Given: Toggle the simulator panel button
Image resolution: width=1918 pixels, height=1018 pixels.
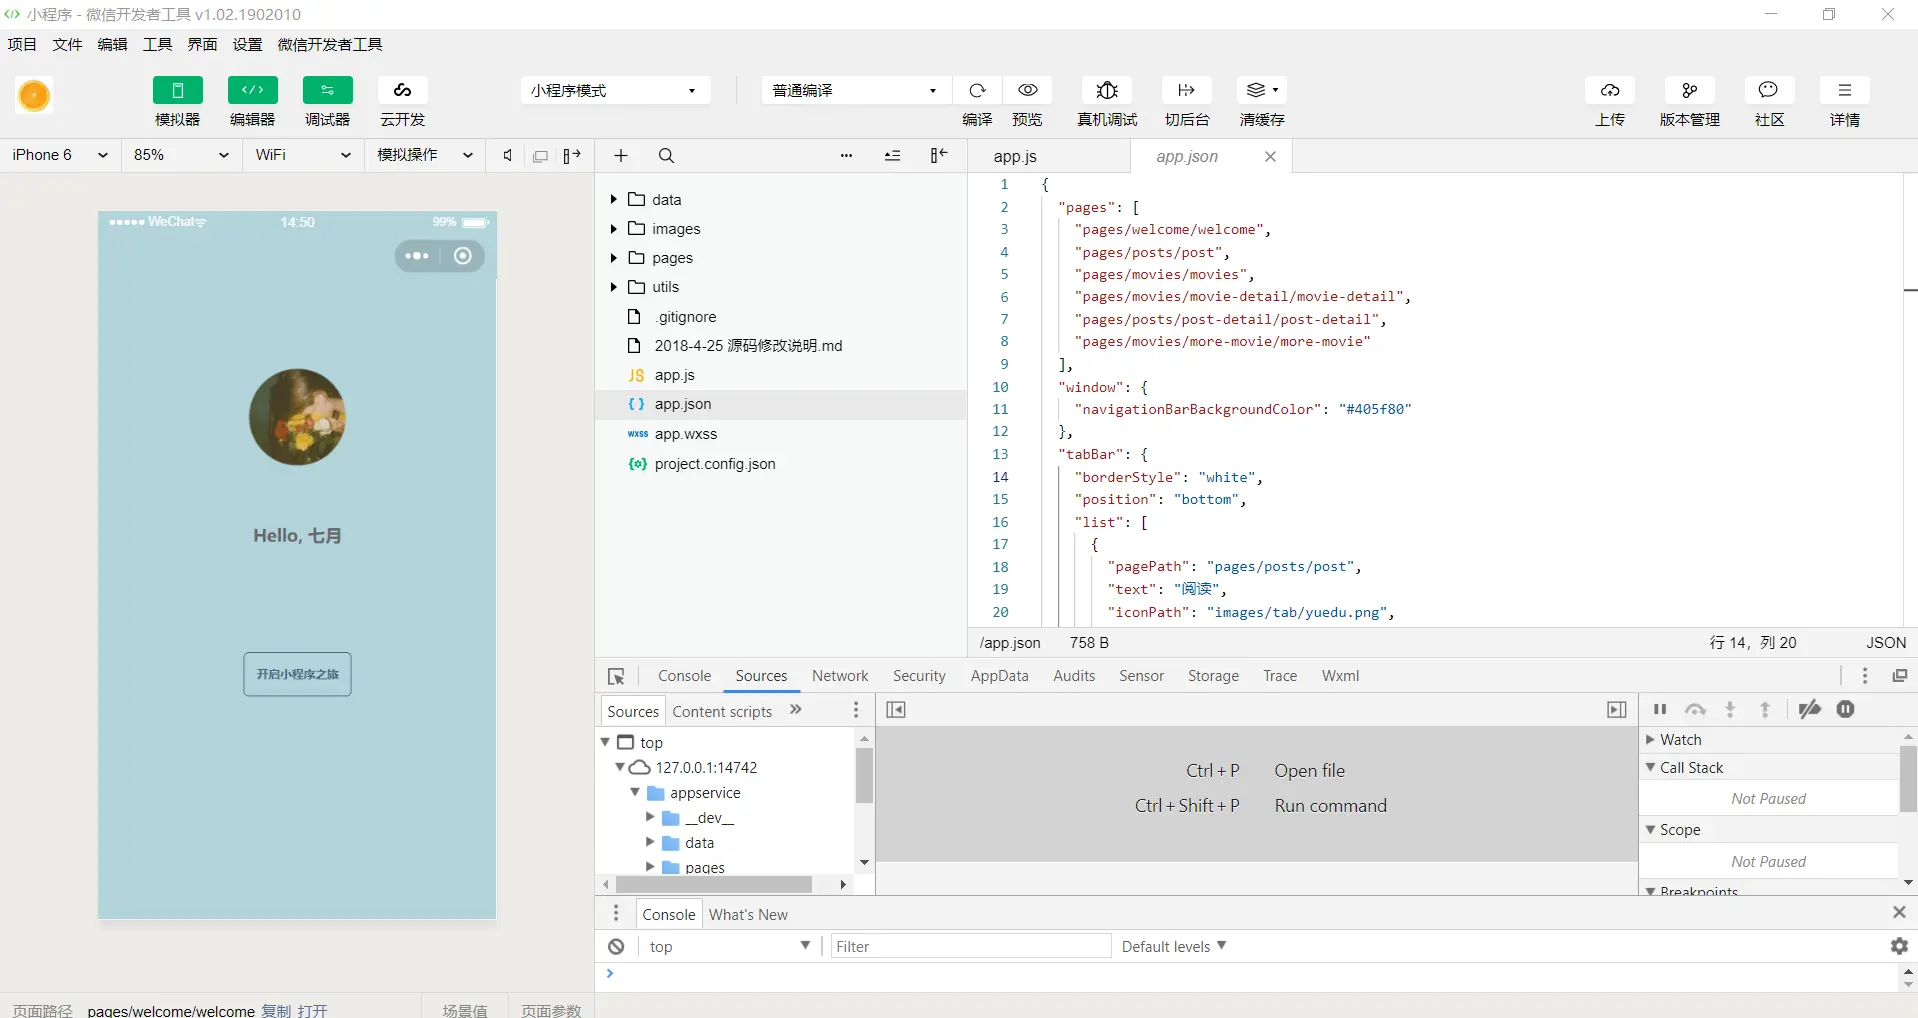Looking at the screenshot, I should tap(177, 90).
